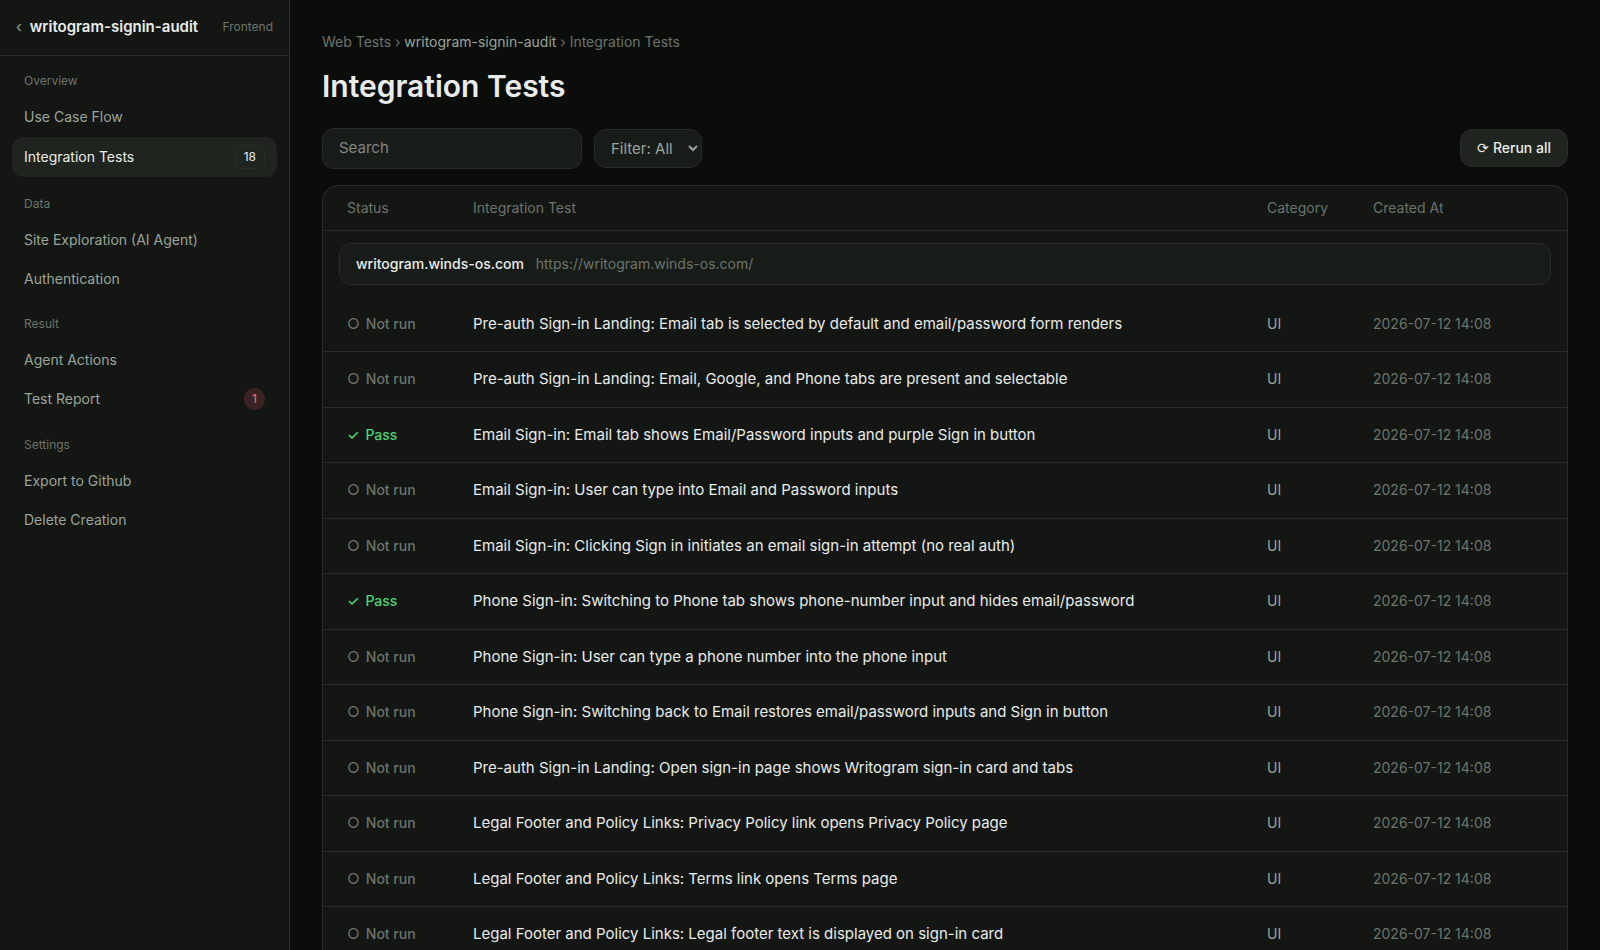Open test 'Clicking Sign in initiates an email sign-in attempt'

click(743, 546)
